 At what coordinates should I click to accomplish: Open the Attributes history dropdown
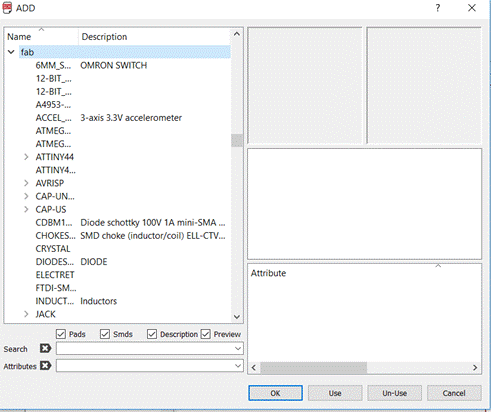238,366
